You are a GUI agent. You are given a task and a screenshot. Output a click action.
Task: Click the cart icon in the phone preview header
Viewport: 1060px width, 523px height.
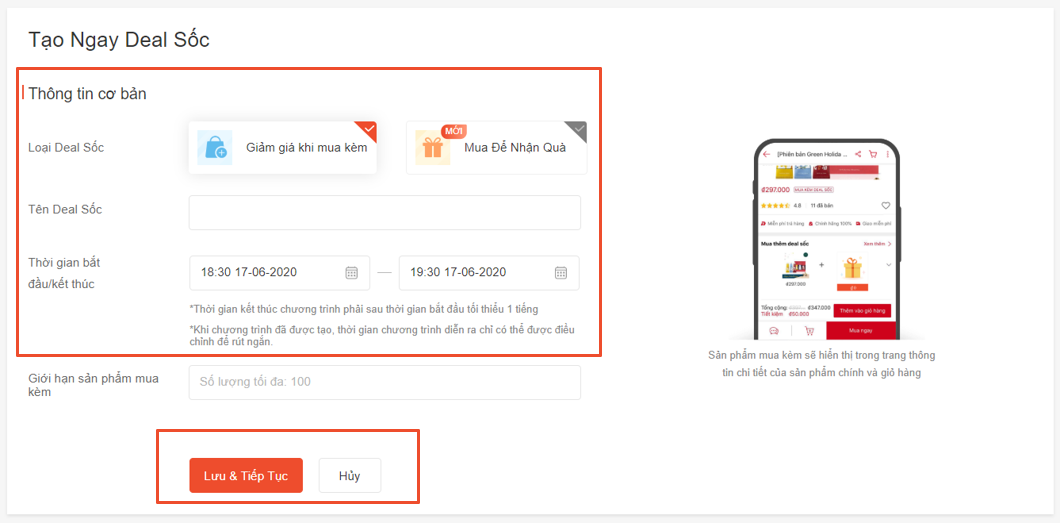tap(872, 154)
